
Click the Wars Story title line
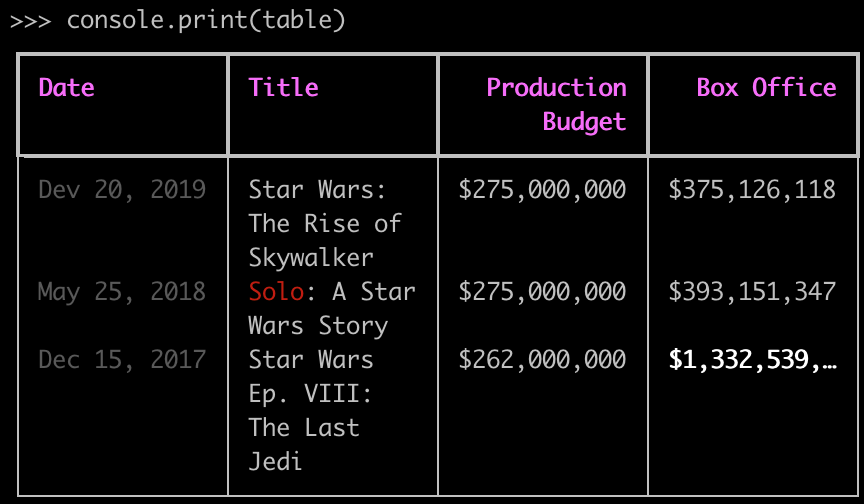[318, 326]
